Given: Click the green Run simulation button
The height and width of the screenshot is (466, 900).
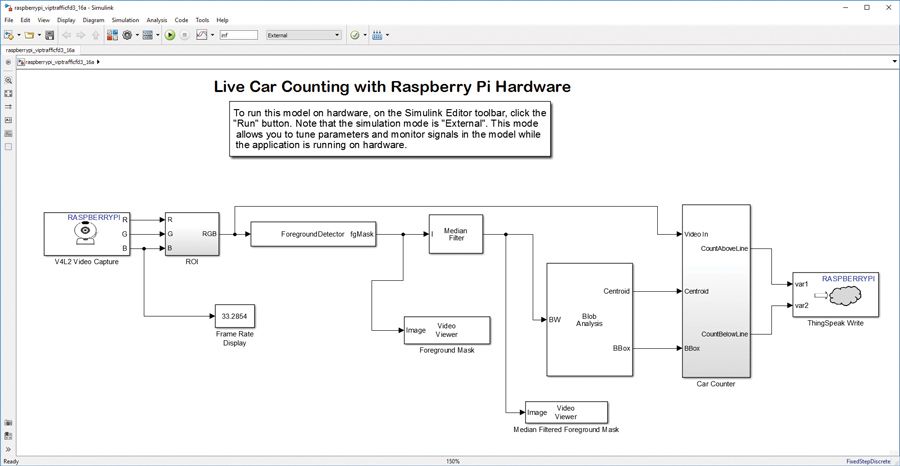Looking at the screenshot, I should pyautogui.click(x=171, y=35).
